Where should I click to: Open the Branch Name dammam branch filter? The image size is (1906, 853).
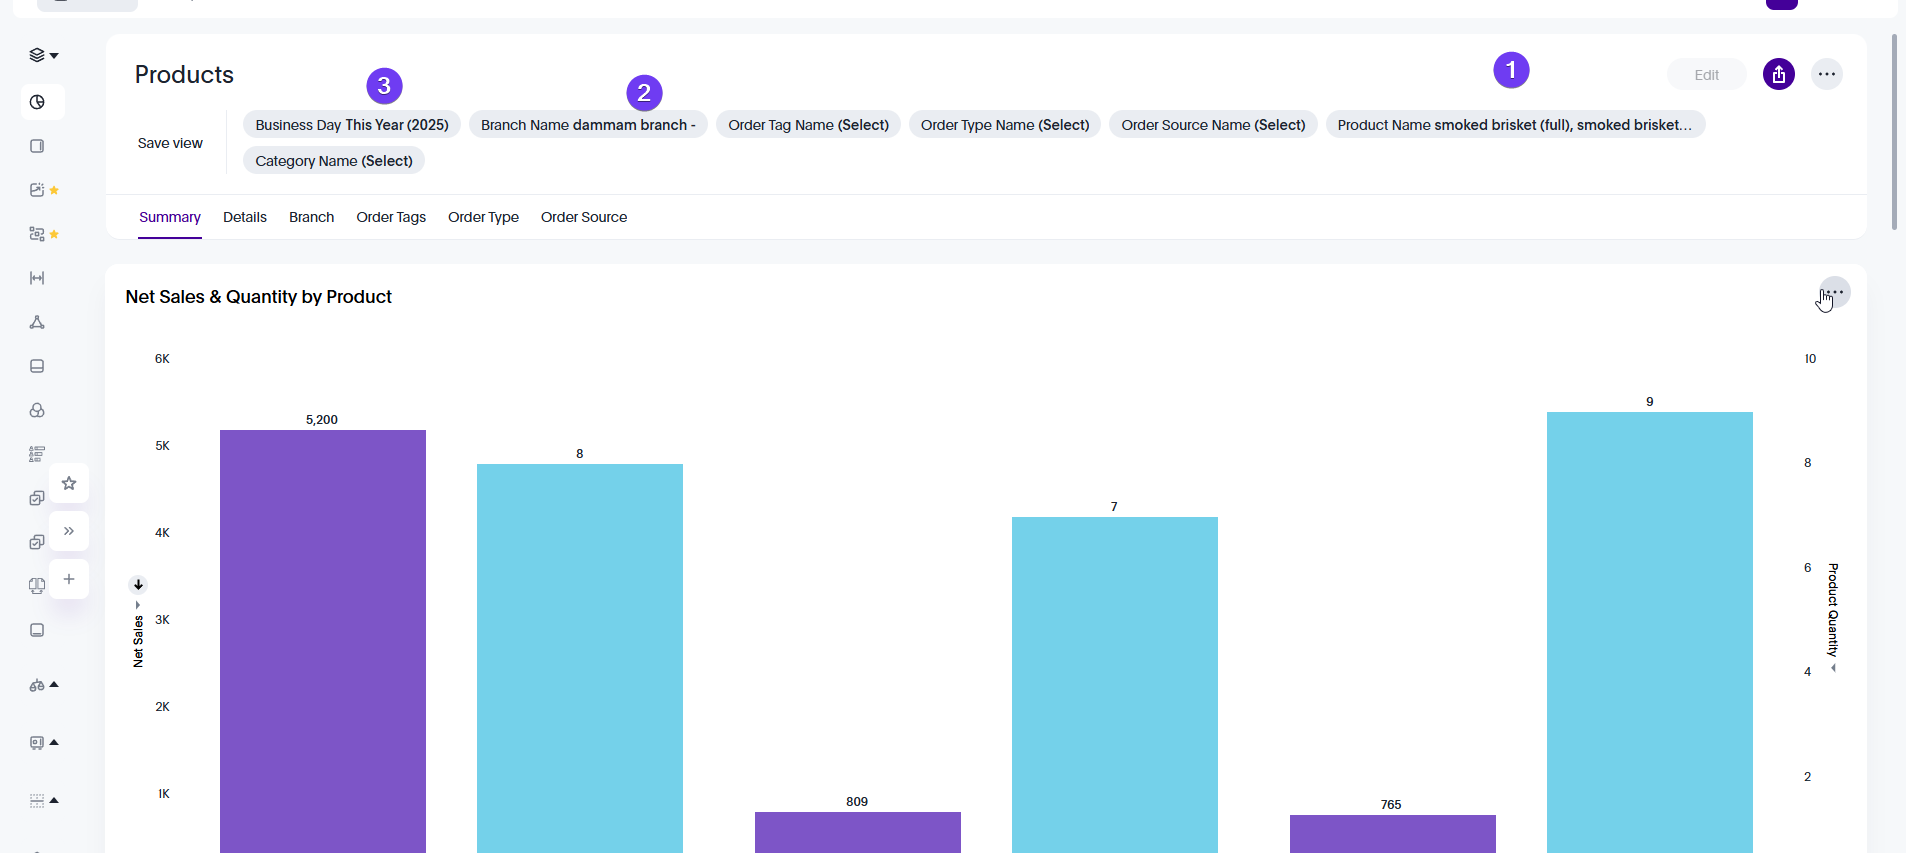tap(588, 125)
